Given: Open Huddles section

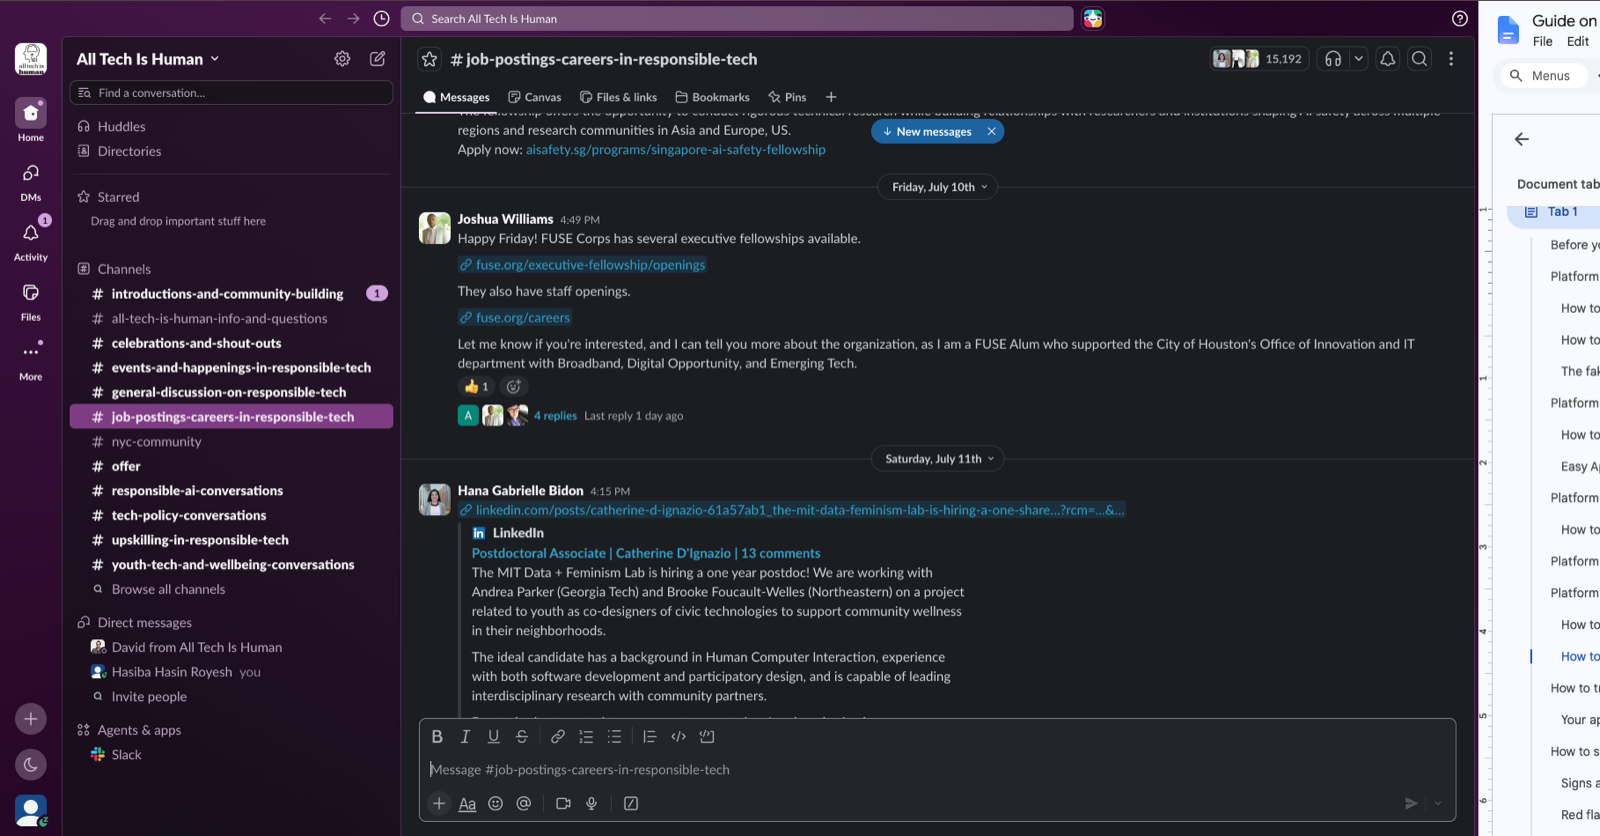Looking at the screenshot, I should click(121, 126).
